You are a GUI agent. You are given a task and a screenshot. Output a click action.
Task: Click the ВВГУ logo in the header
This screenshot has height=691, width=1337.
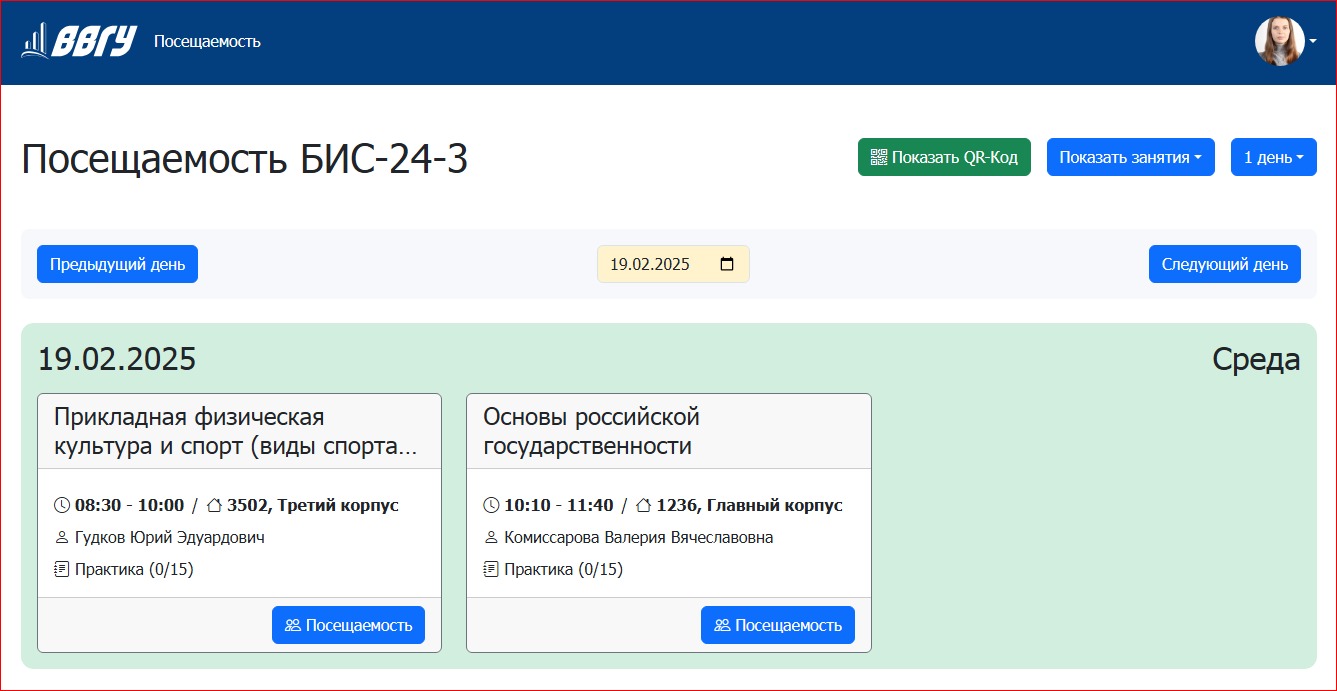click(78, 41)
